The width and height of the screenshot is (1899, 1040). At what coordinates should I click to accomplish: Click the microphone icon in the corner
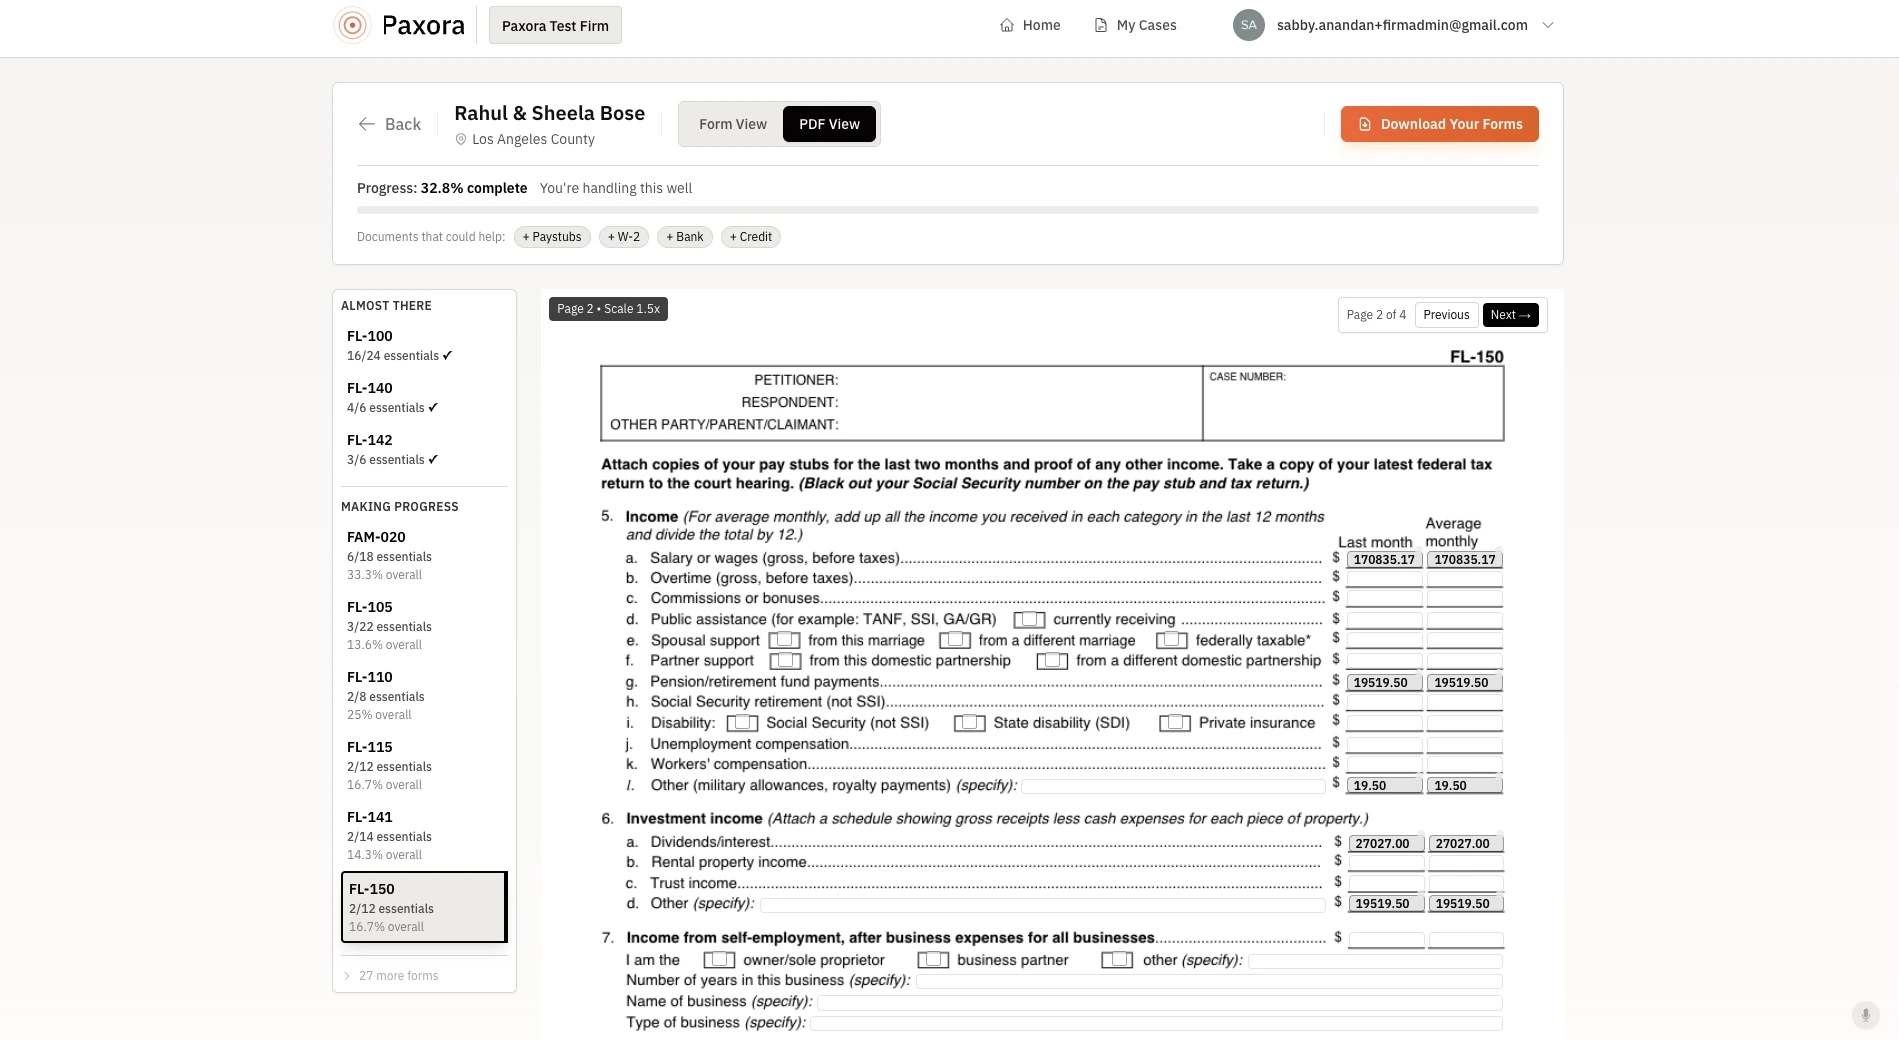click(1865, 1015)
